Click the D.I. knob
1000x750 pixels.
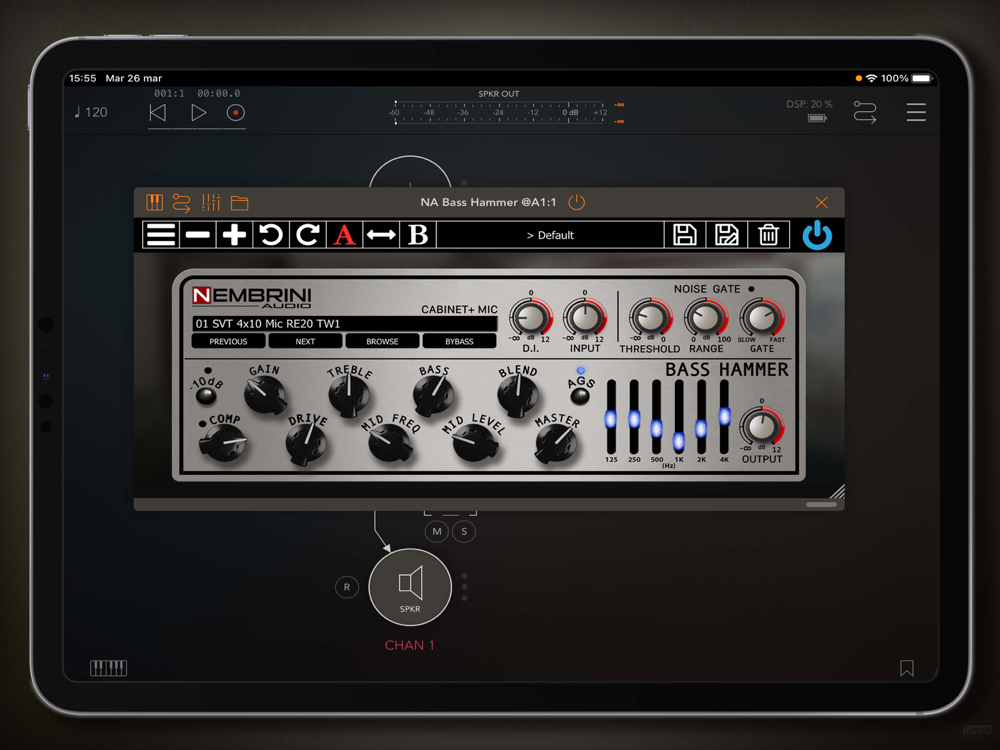pos(531,317)
